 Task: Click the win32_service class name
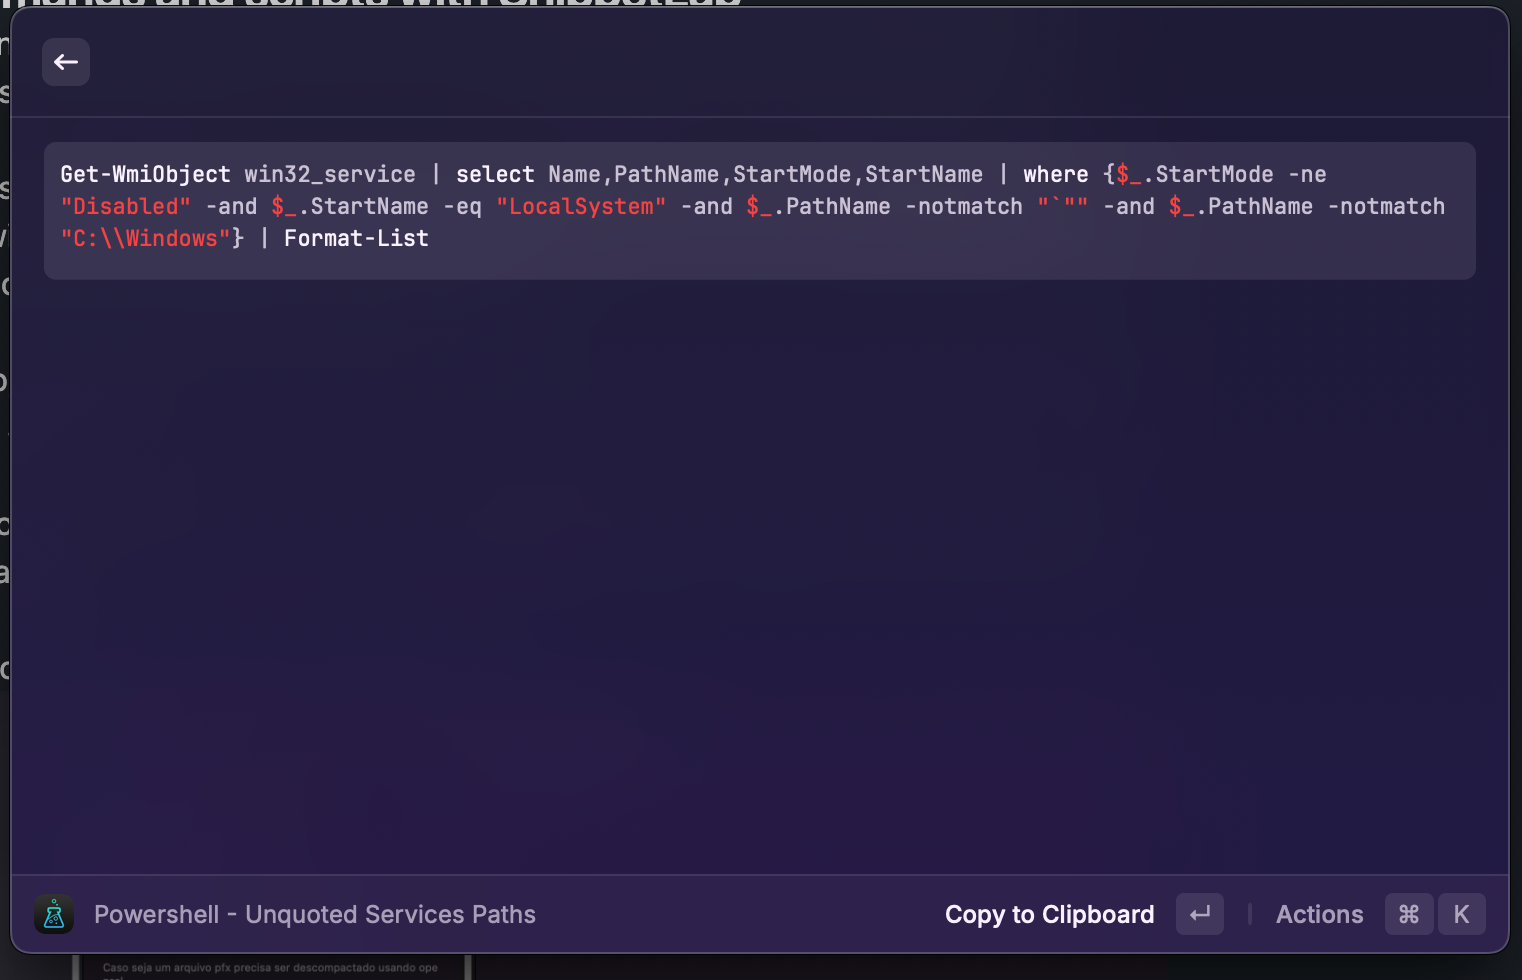click(329, 174)
